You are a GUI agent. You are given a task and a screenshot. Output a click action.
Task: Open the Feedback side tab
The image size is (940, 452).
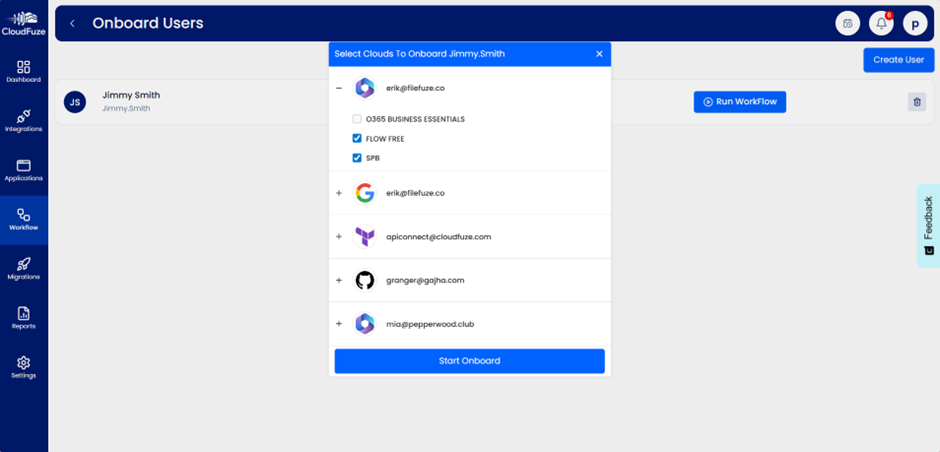coord(927,225)
